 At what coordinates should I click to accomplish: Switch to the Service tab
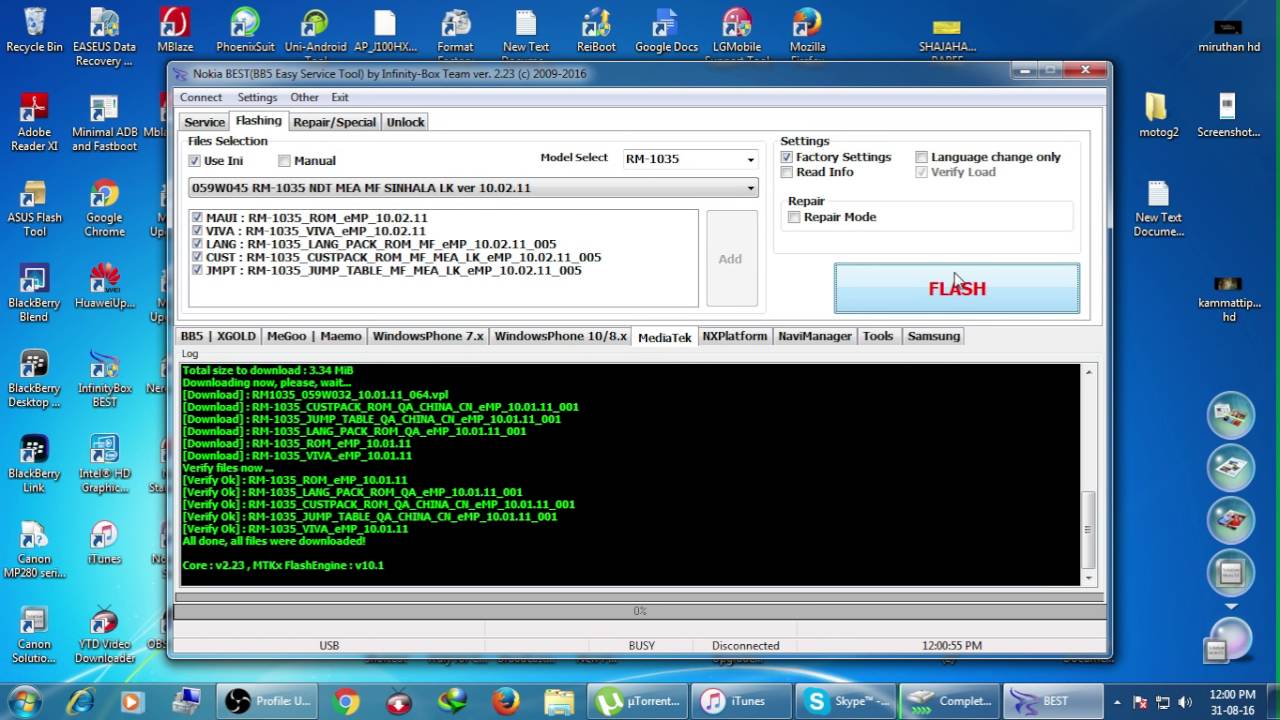point(204,122)
